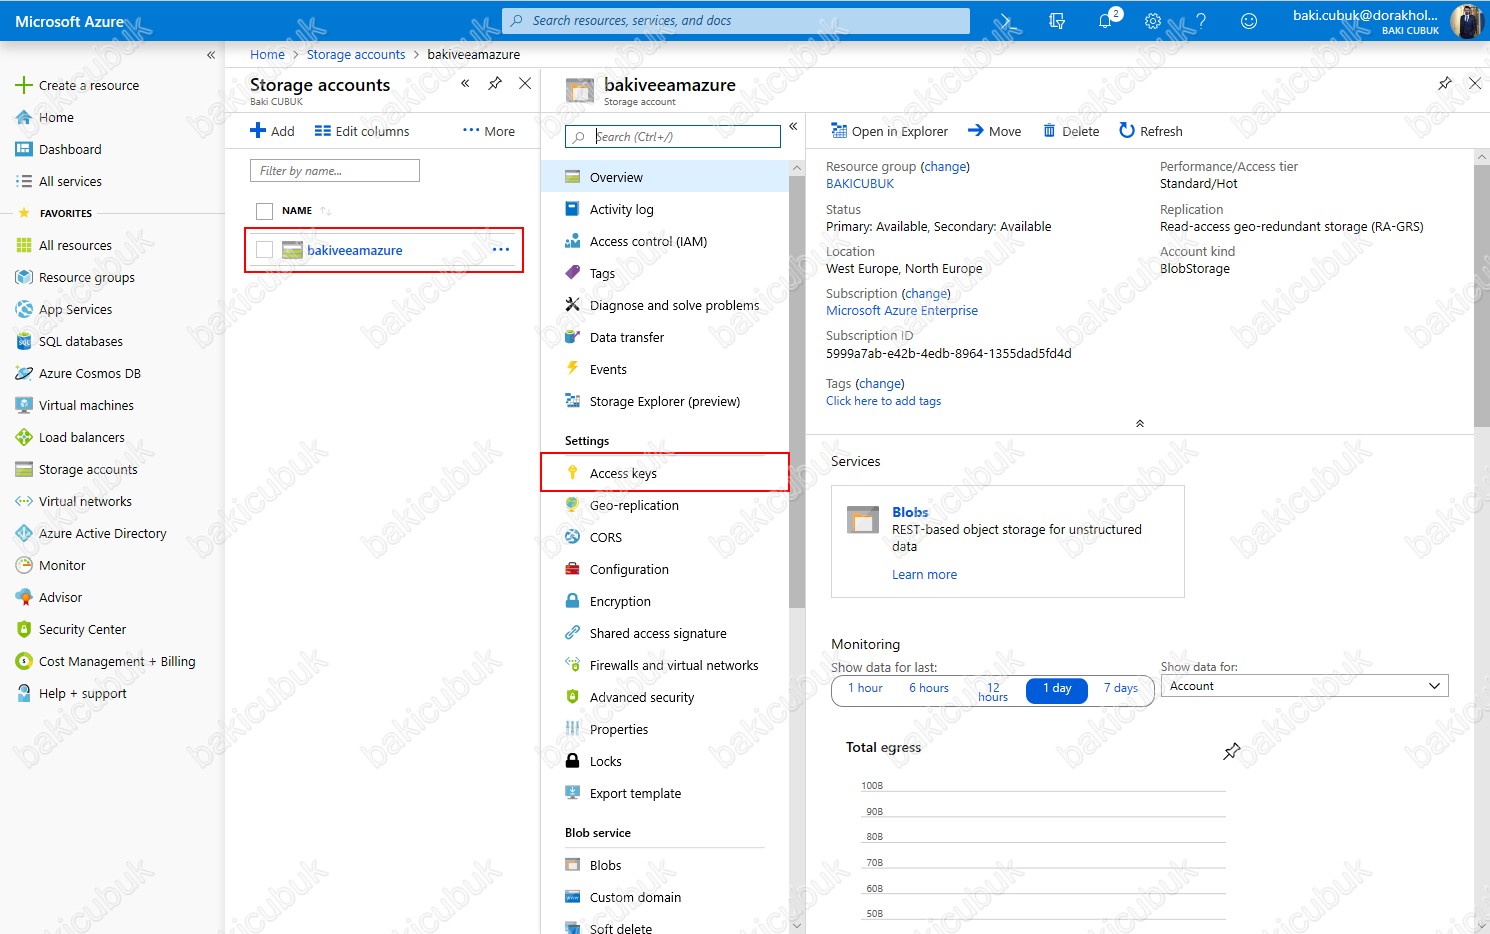The height and width of the screenshot is (934, 1490).
Task: Pin the Storage accounts blade
Action: click(495, 84)
